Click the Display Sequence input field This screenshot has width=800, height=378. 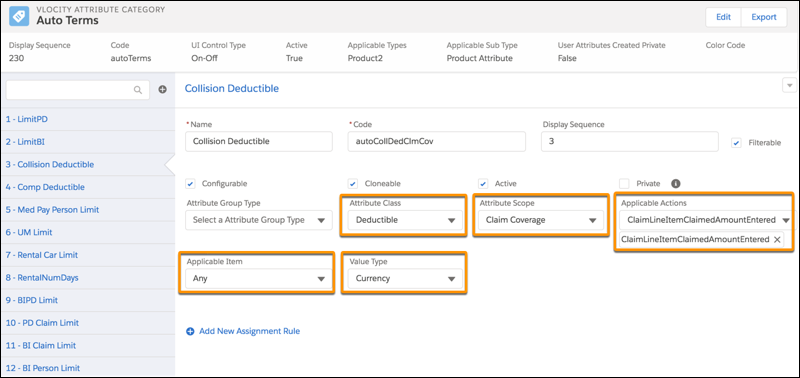pyautogui.click(x=630, y=142)
